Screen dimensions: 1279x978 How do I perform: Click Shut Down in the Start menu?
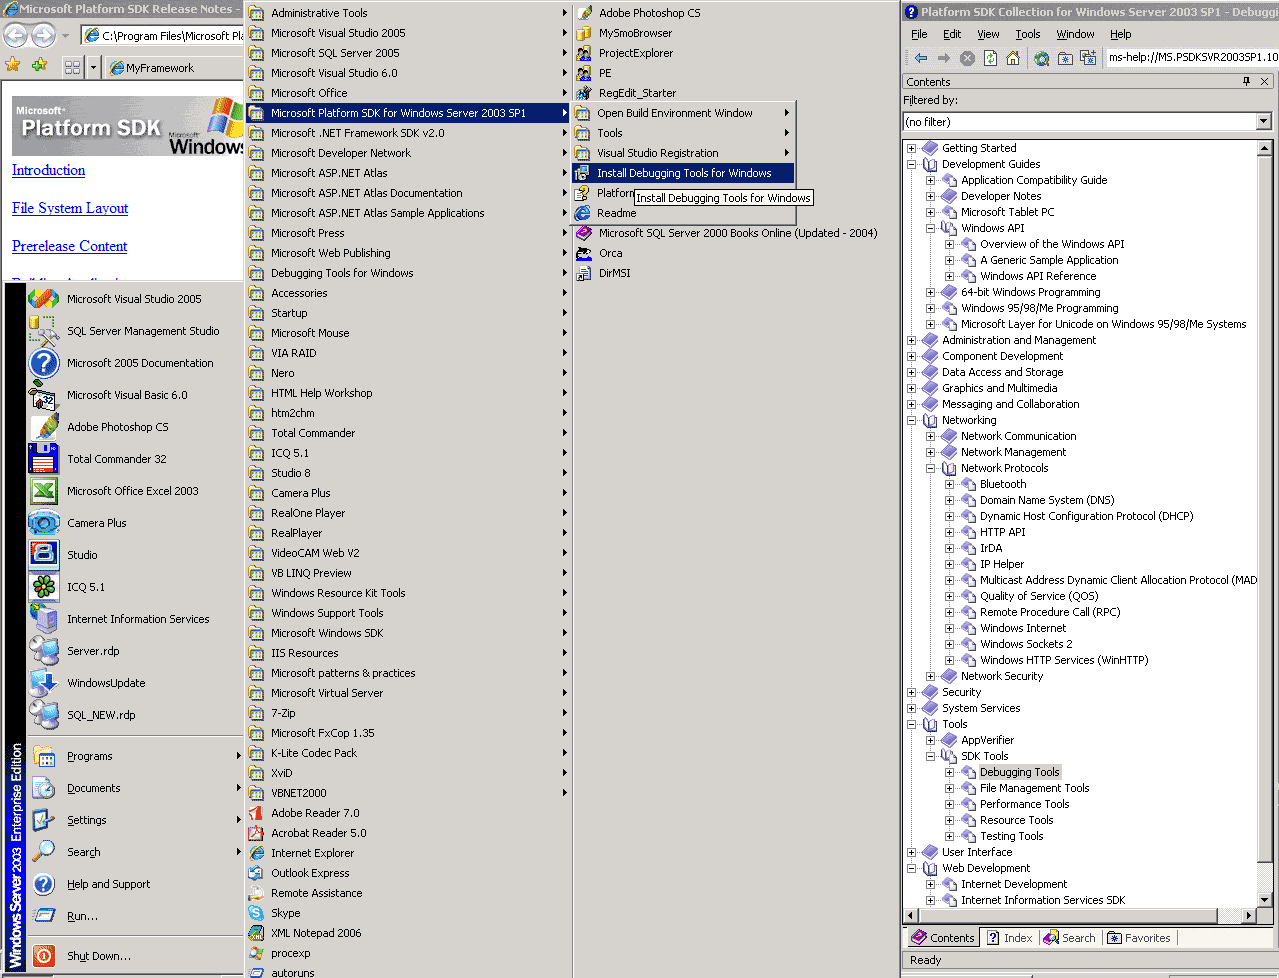point(135,956)
